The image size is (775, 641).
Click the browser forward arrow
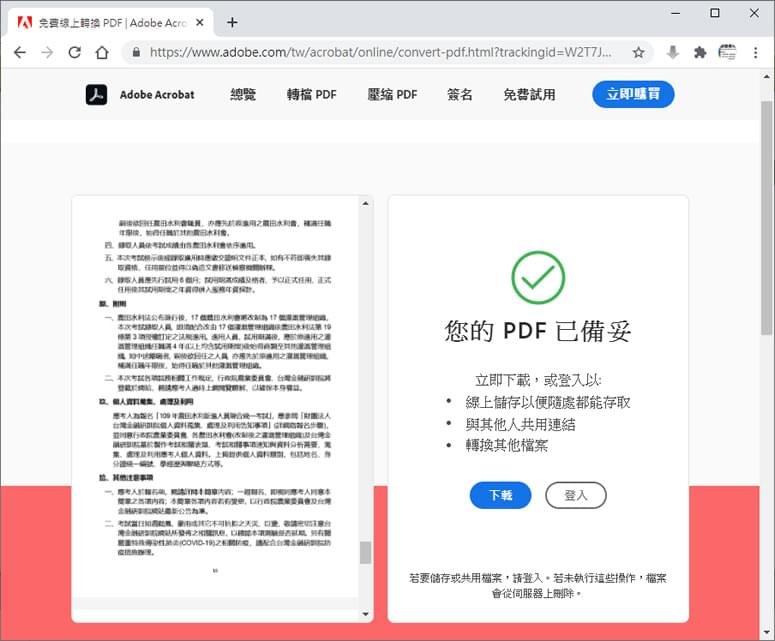coord(47,52)
